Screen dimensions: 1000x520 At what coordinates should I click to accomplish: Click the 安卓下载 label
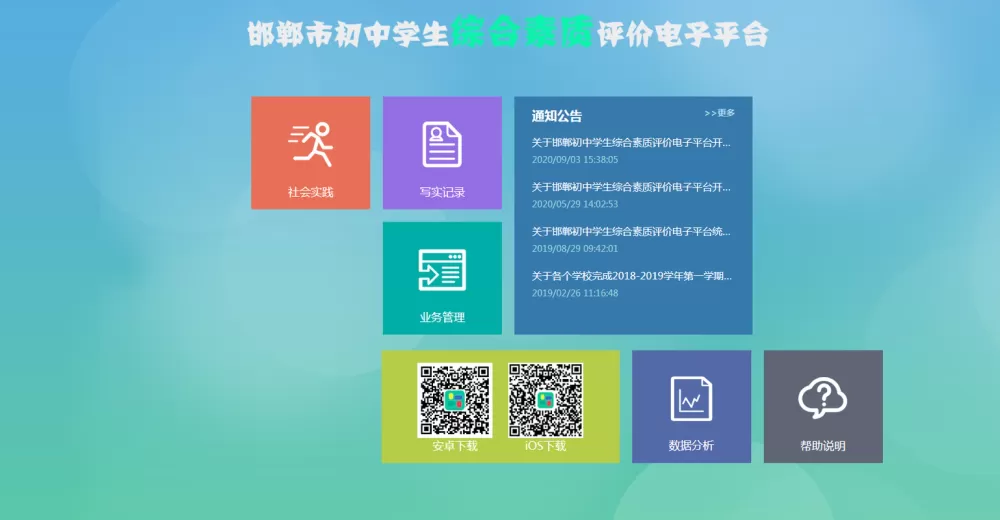(x=455, y=446)
